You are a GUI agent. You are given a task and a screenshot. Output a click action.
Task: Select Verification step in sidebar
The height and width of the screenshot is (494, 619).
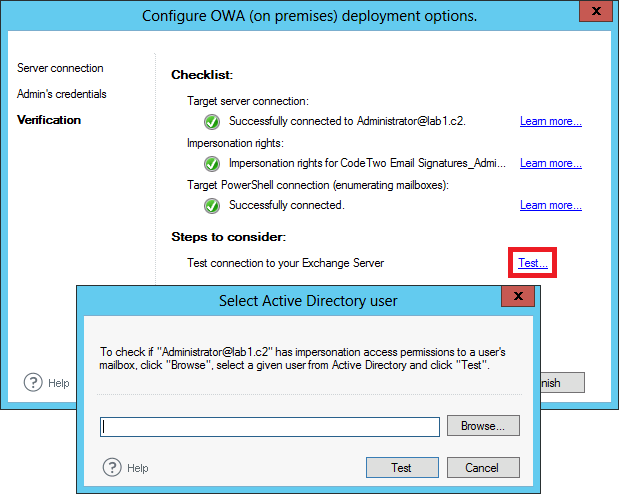[x=49, y=120]
